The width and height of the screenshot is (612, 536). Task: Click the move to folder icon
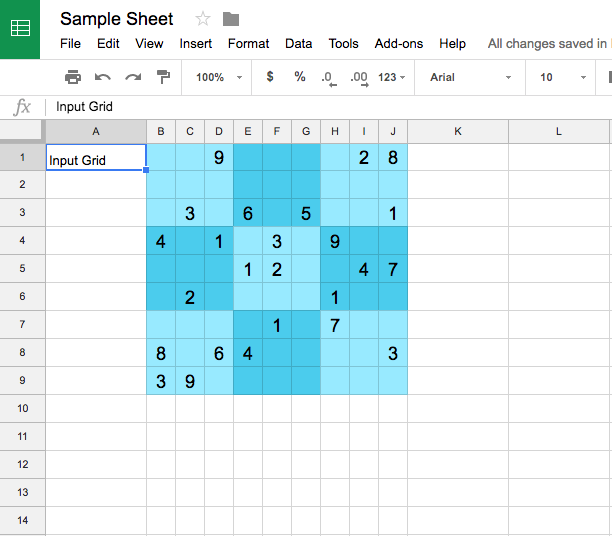(x=231, y=19)
